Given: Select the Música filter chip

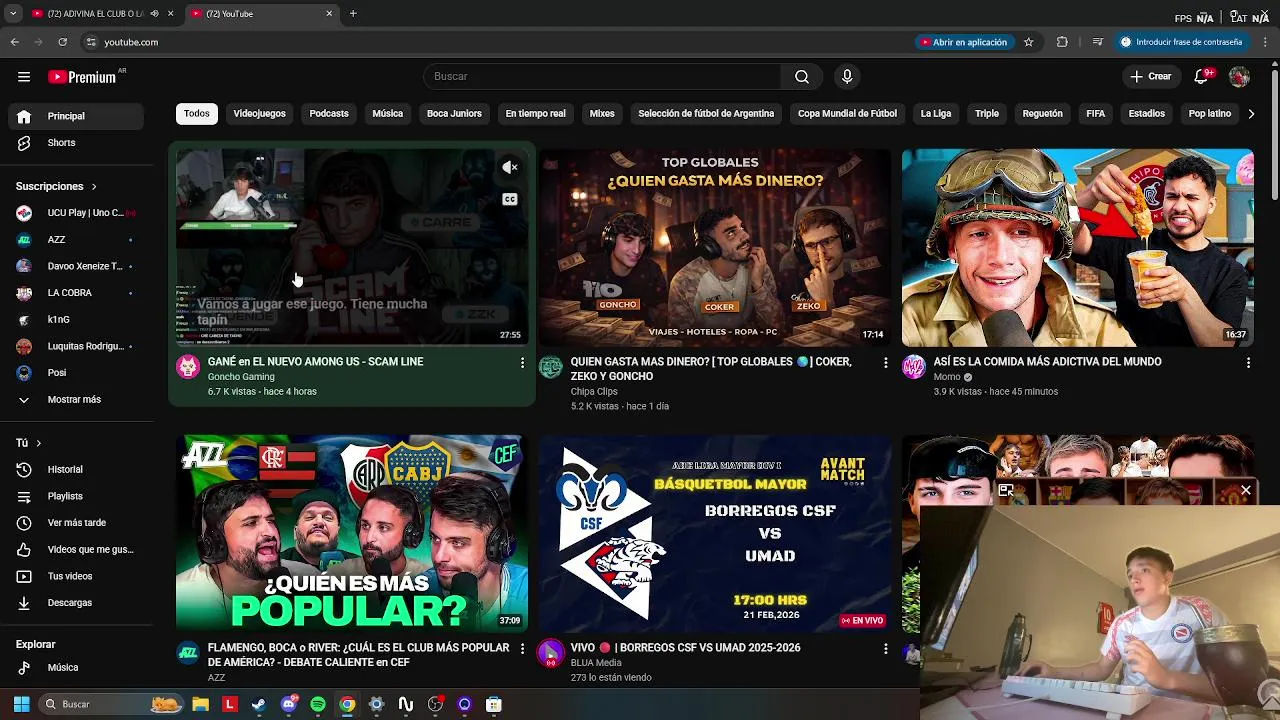Looking at the screenshot, I should coord(387,114).
